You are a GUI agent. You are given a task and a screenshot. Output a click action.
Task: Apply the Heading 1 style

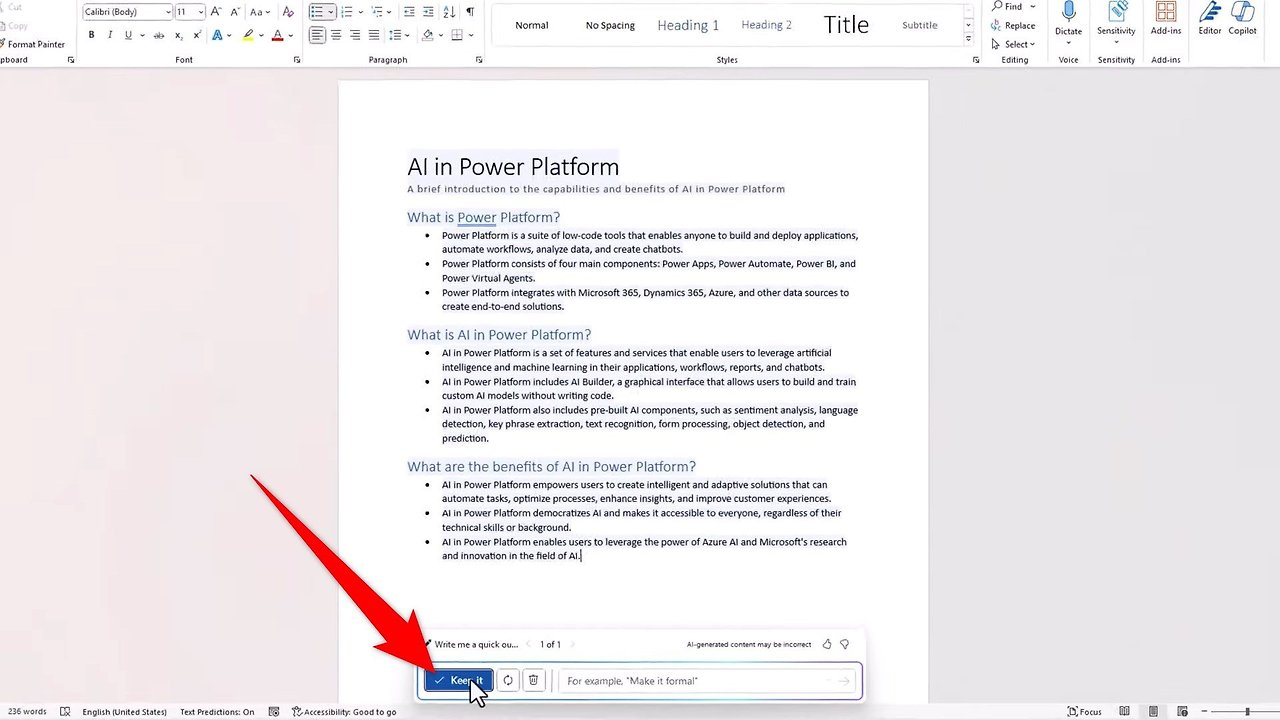click(x=688, y=25)
